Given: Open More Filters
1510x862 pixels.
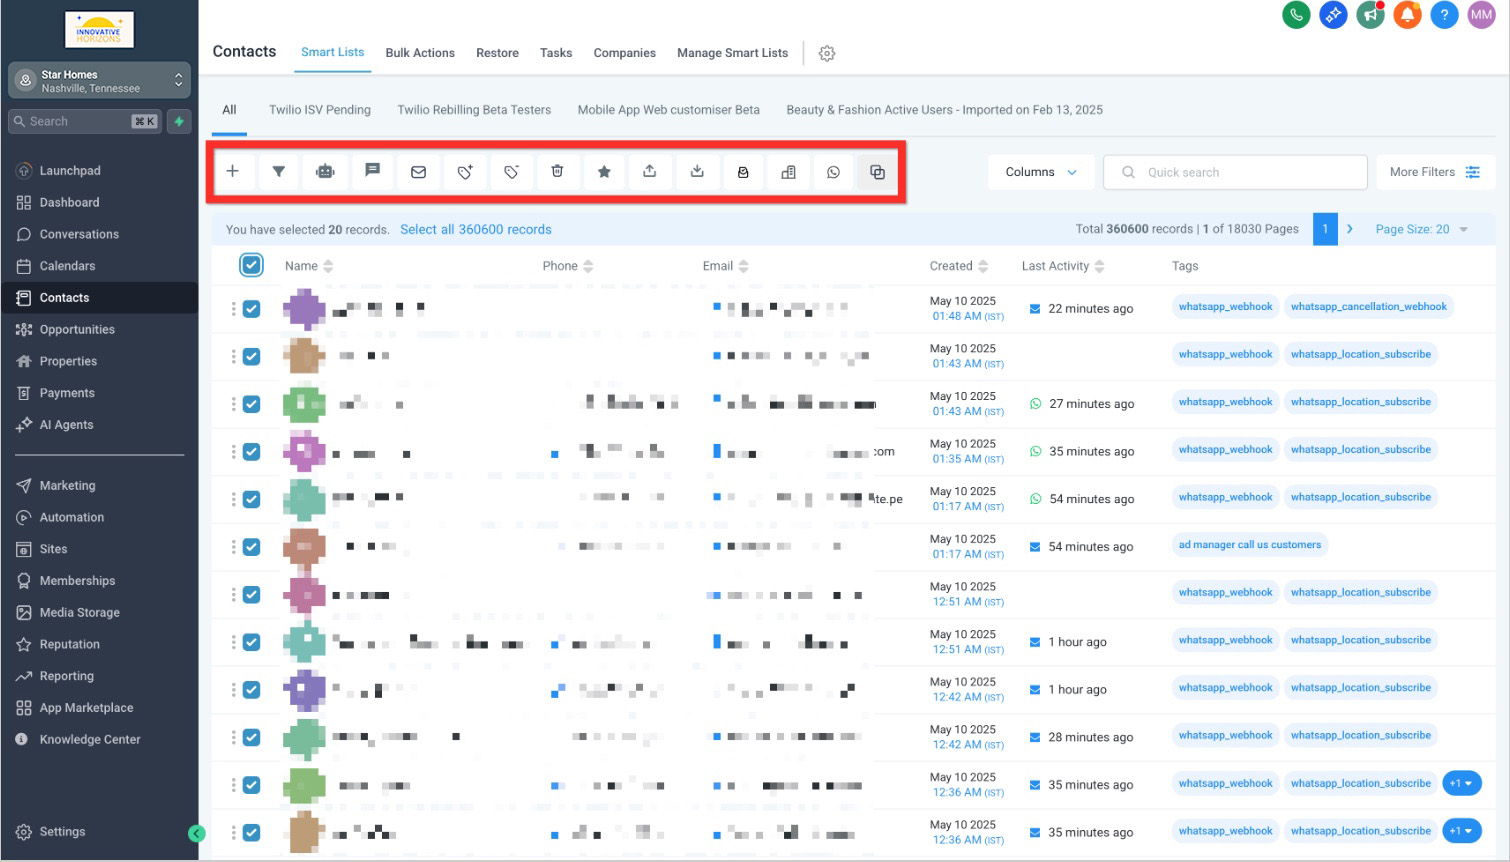Looking at the screenshot, I should 1435,172.
